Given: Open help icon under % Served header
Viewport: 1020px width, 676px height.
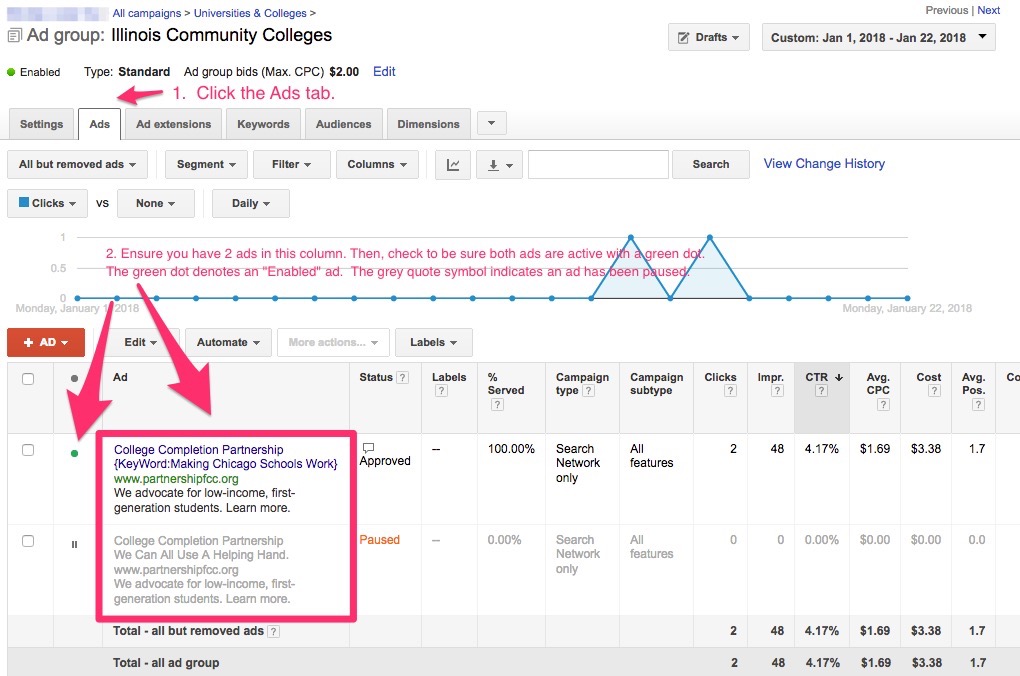Looking at the screenshot, I should [497, 405].
